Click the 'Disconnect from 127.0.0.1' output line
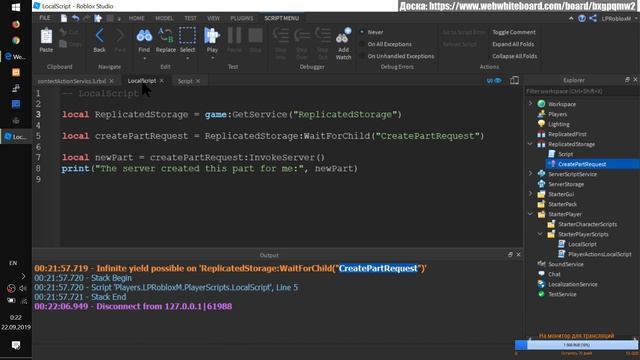This screenshot has width=640, height=360. click(x=133, y=306)
